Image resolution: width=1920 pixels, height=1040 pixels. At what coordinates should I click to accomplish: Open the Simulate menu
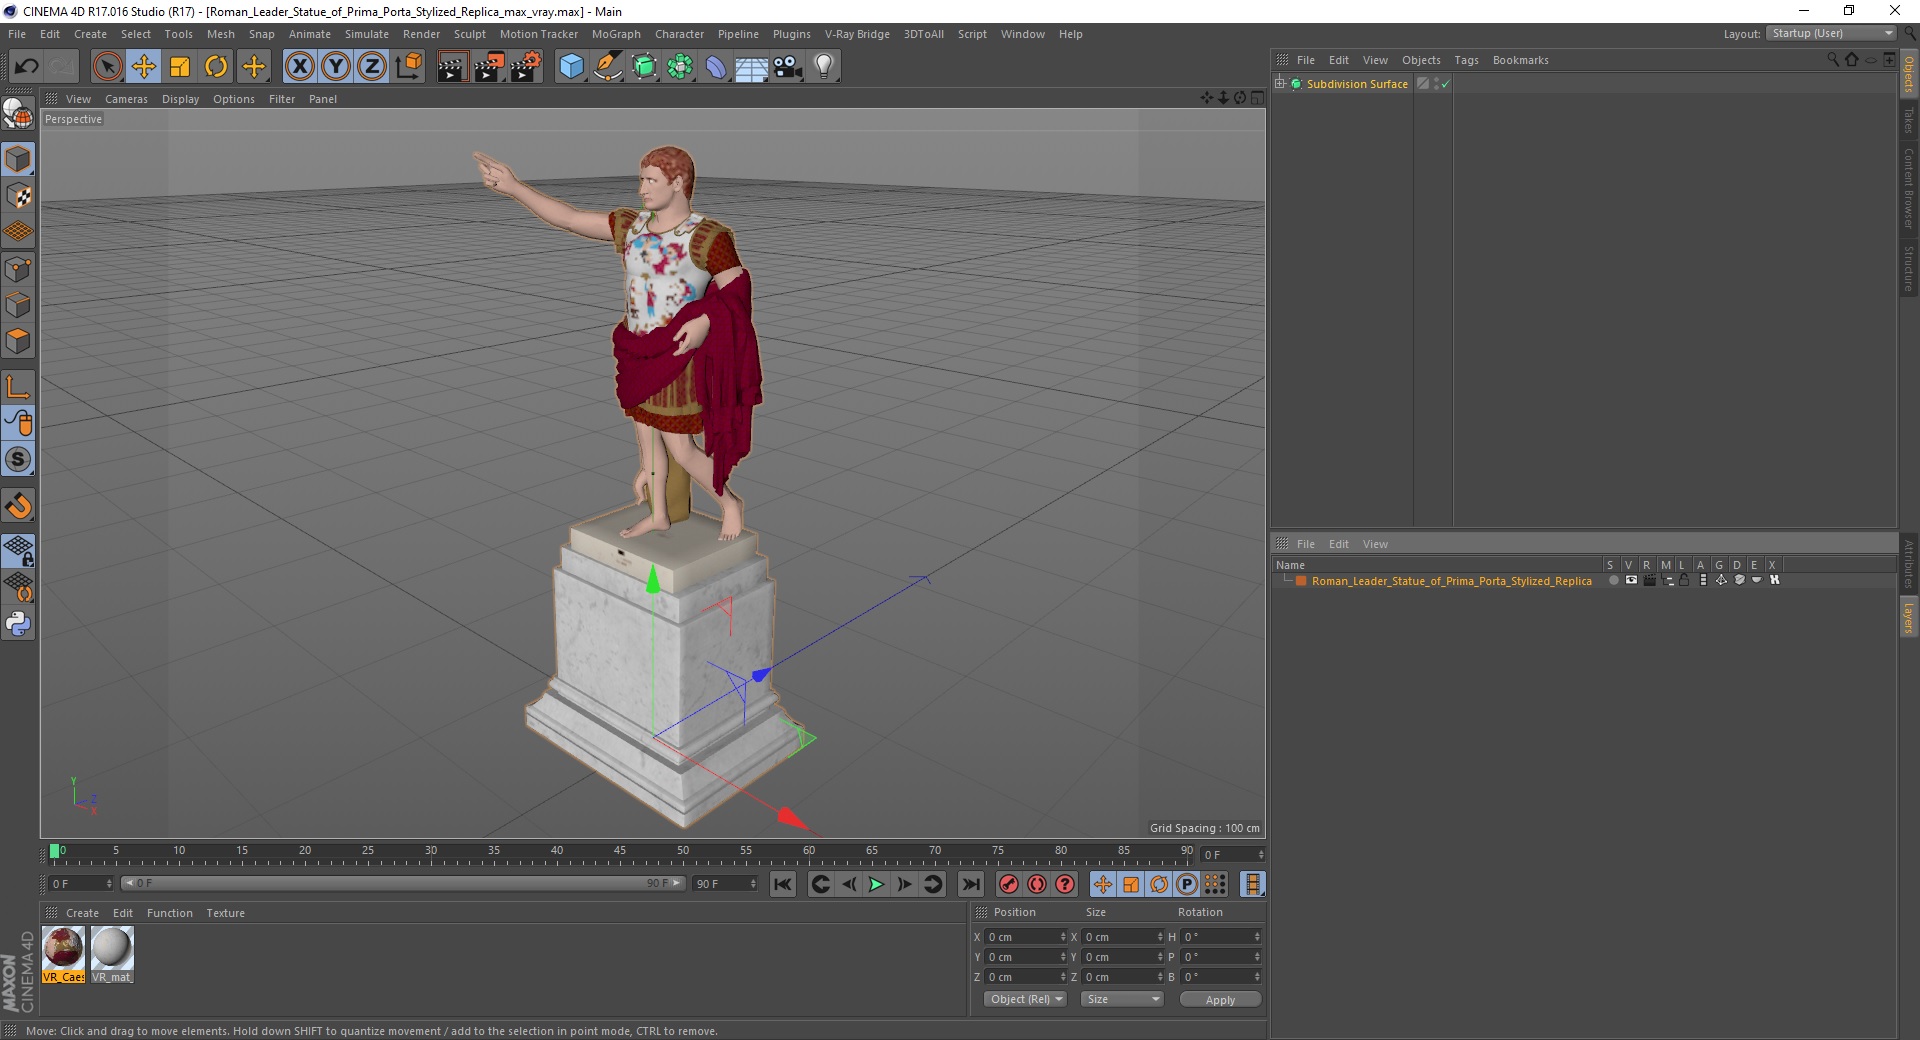367,34
